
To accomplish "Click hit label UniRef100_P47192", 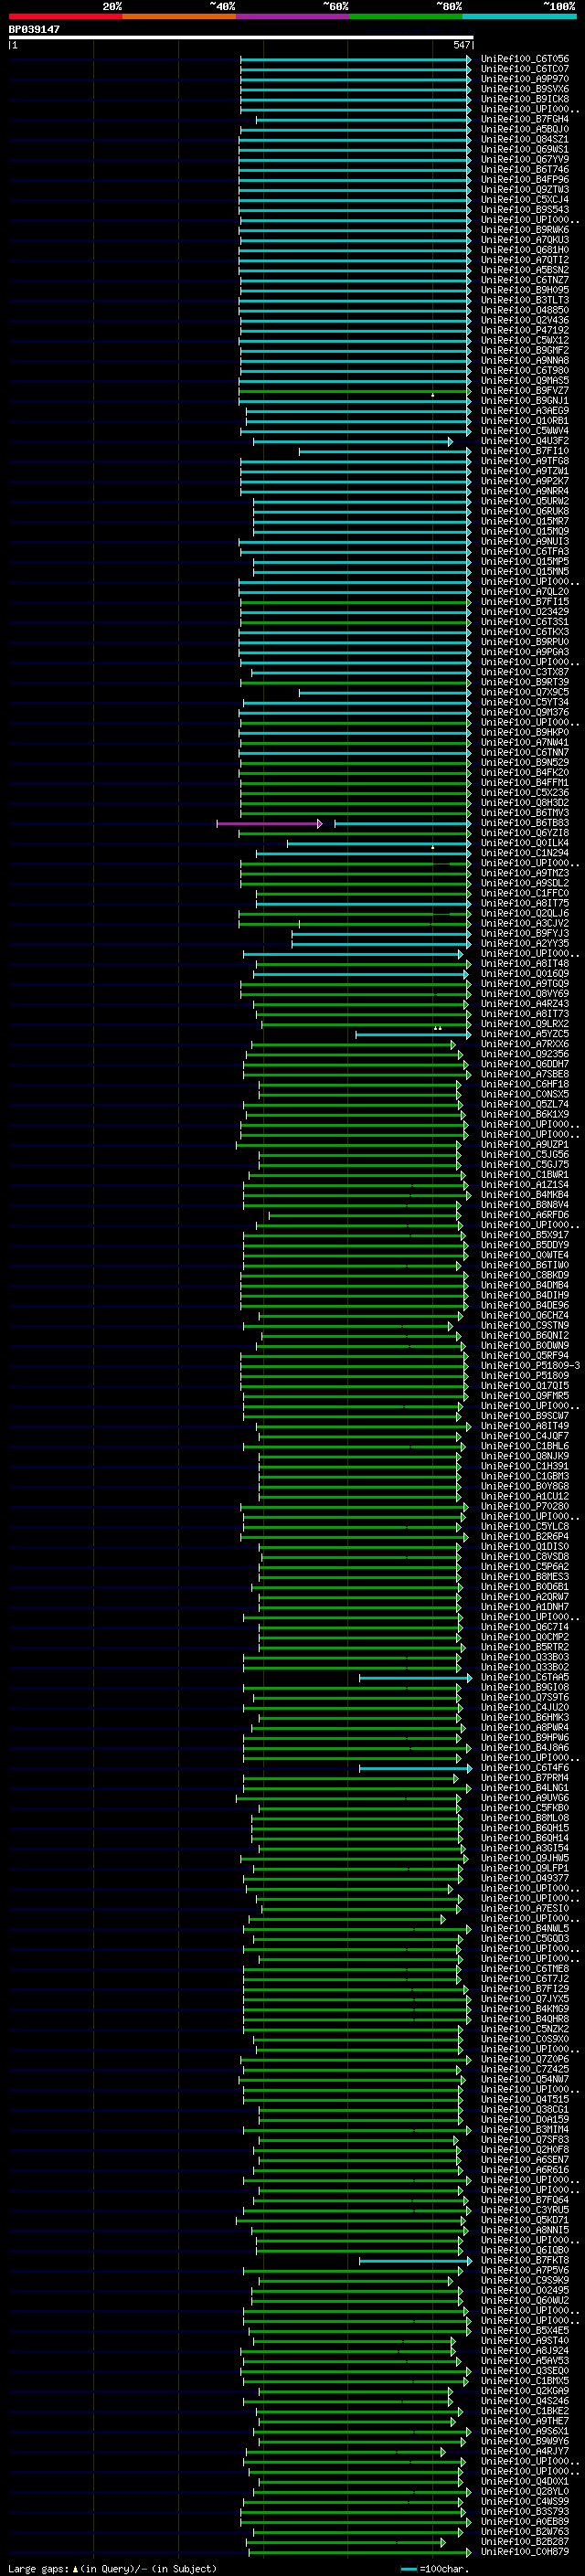I will pos(524,330).
